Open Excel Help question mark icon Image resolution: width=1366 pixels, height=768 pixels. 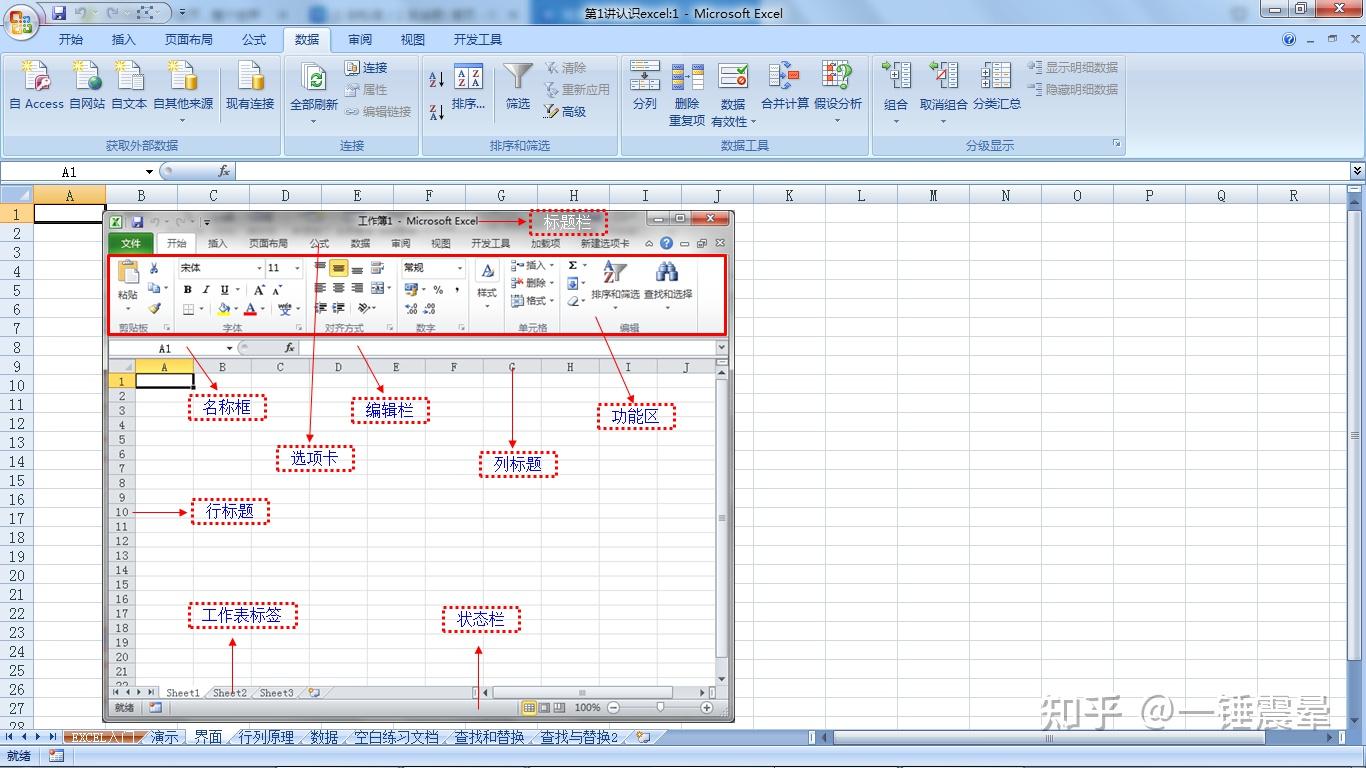1289,40
